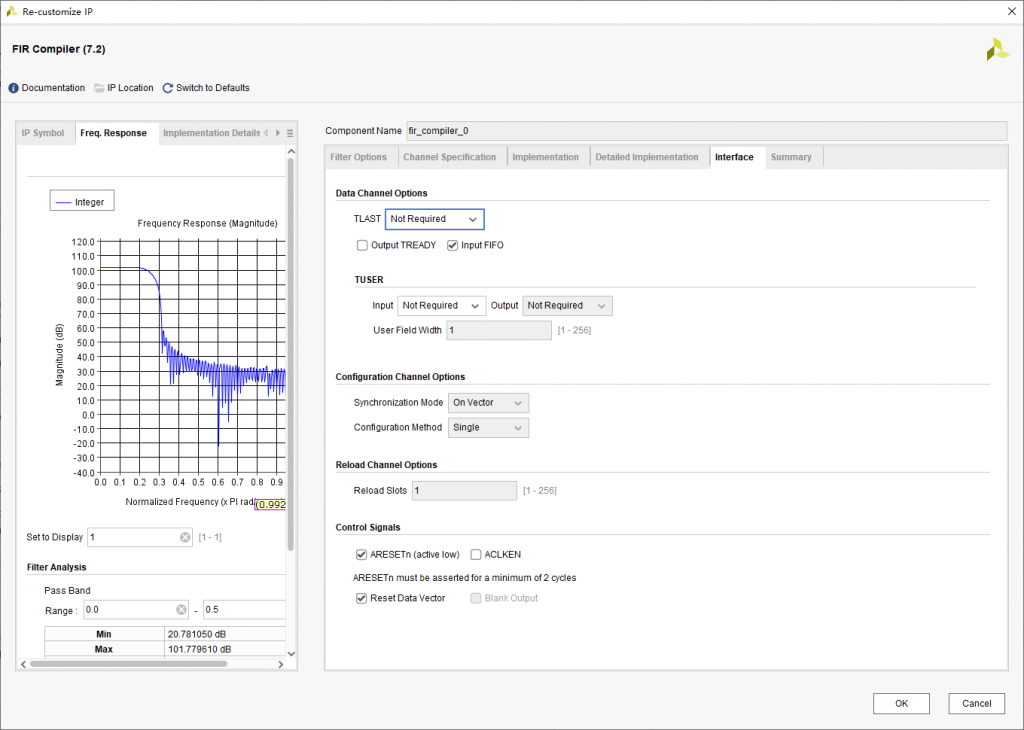The height and width of the screenshot is (730, 1024).
Task: Go to Implementation tab
Action: (545, 157)
